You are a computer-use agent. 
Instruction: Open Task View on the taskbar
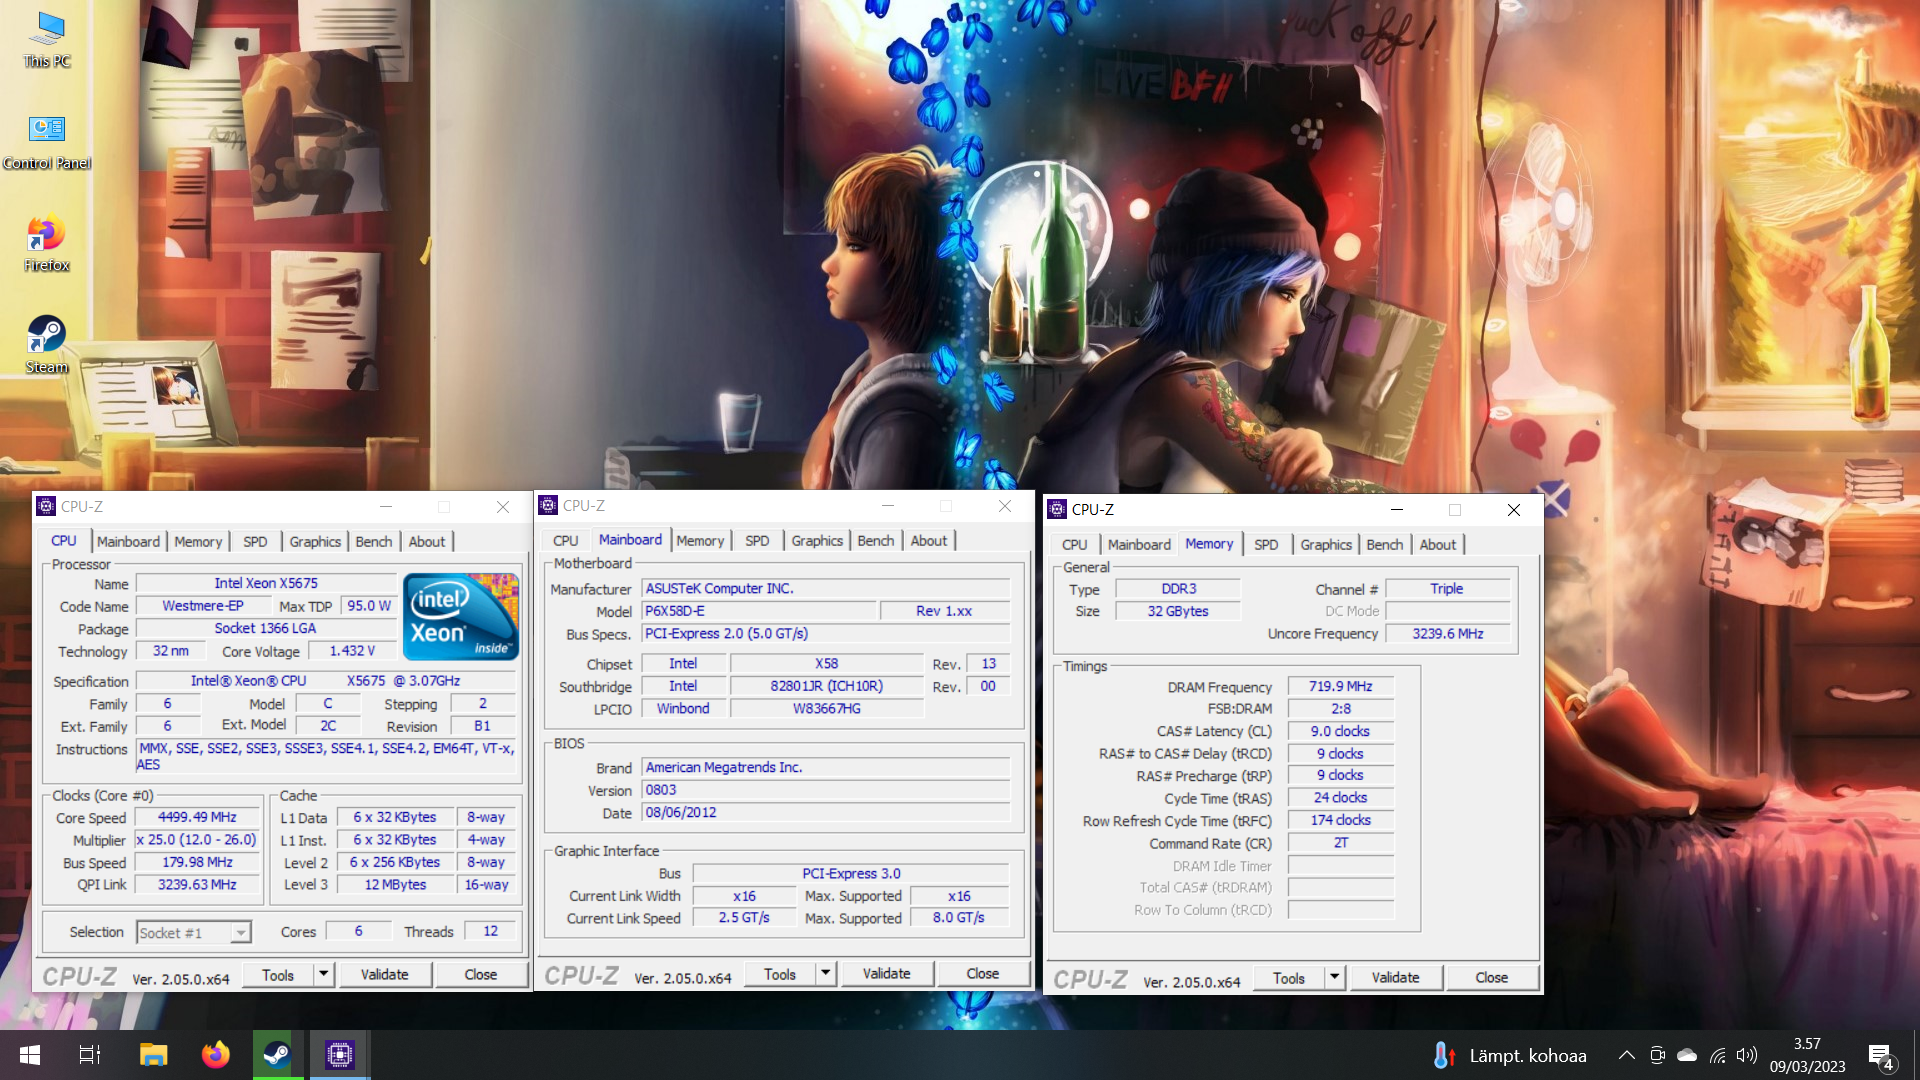[90, 1055]
